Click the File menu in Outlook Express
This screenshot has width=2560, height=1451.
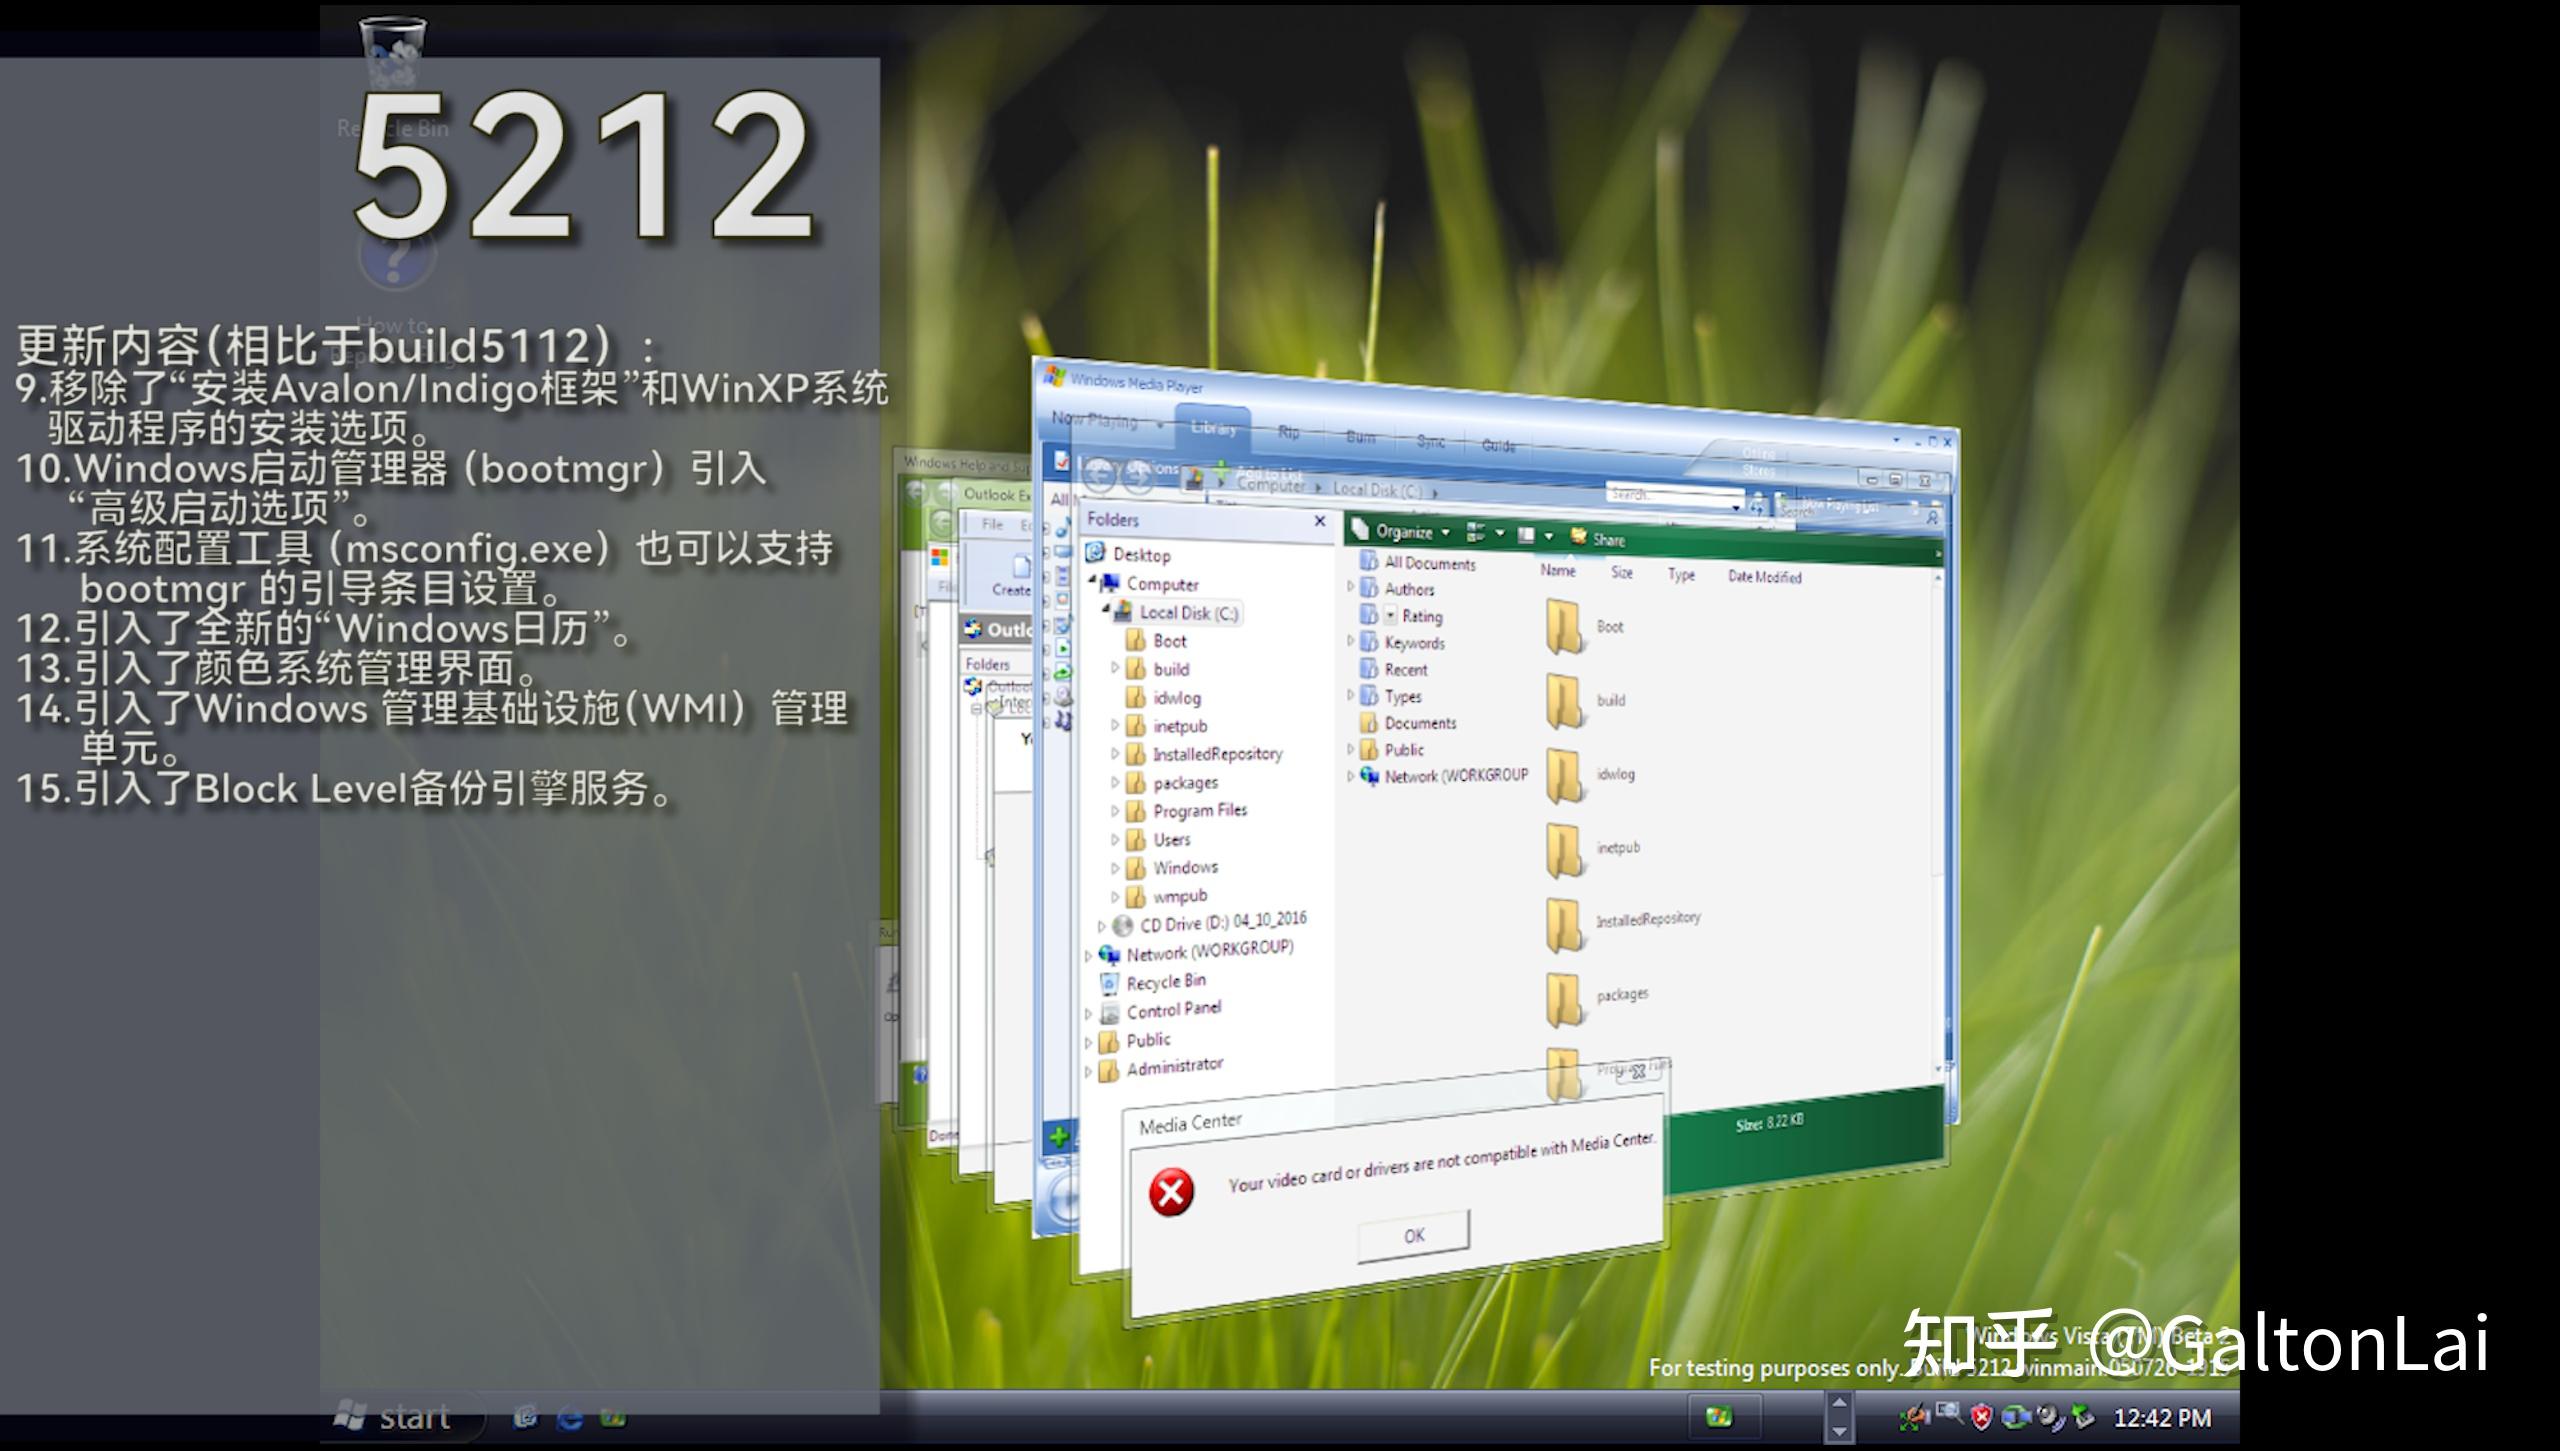coord(992,524)
